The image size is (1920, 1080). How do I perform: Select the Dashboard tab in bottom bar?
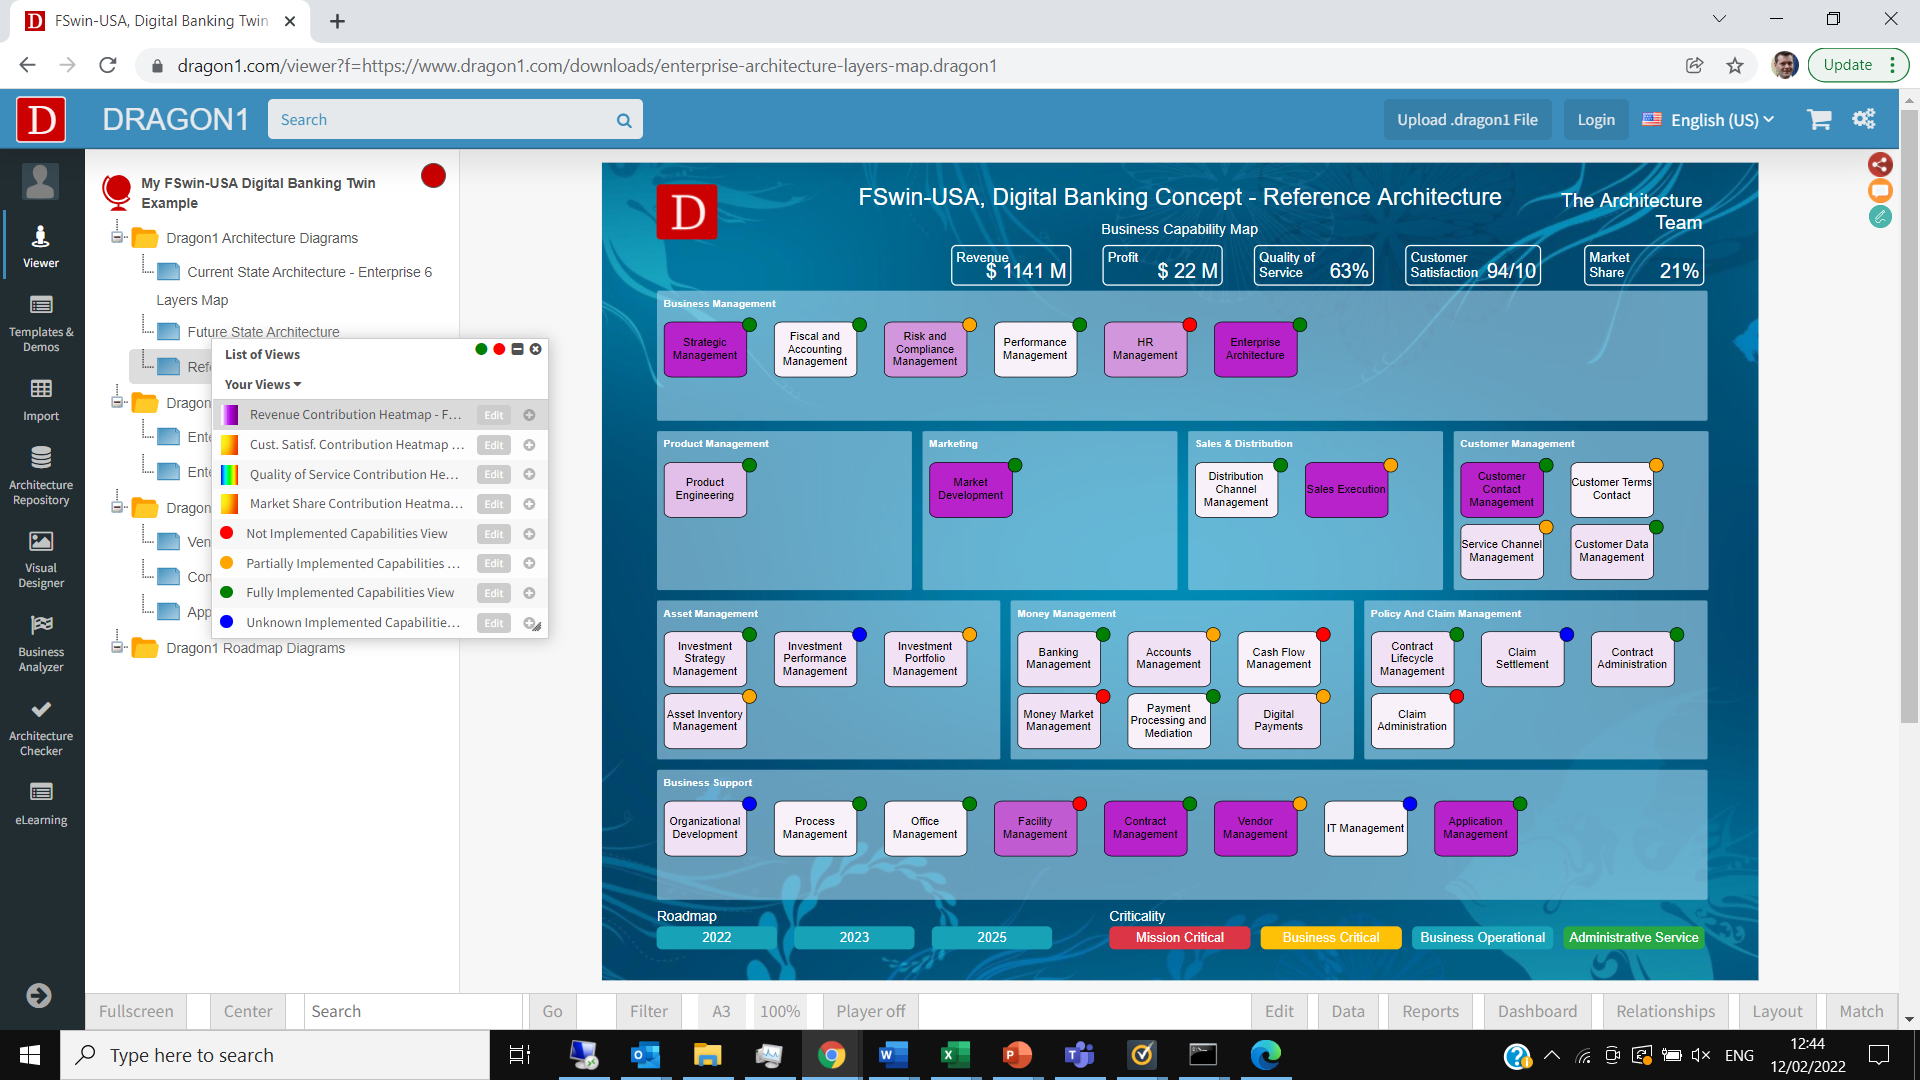(x=1536, y=1011)
